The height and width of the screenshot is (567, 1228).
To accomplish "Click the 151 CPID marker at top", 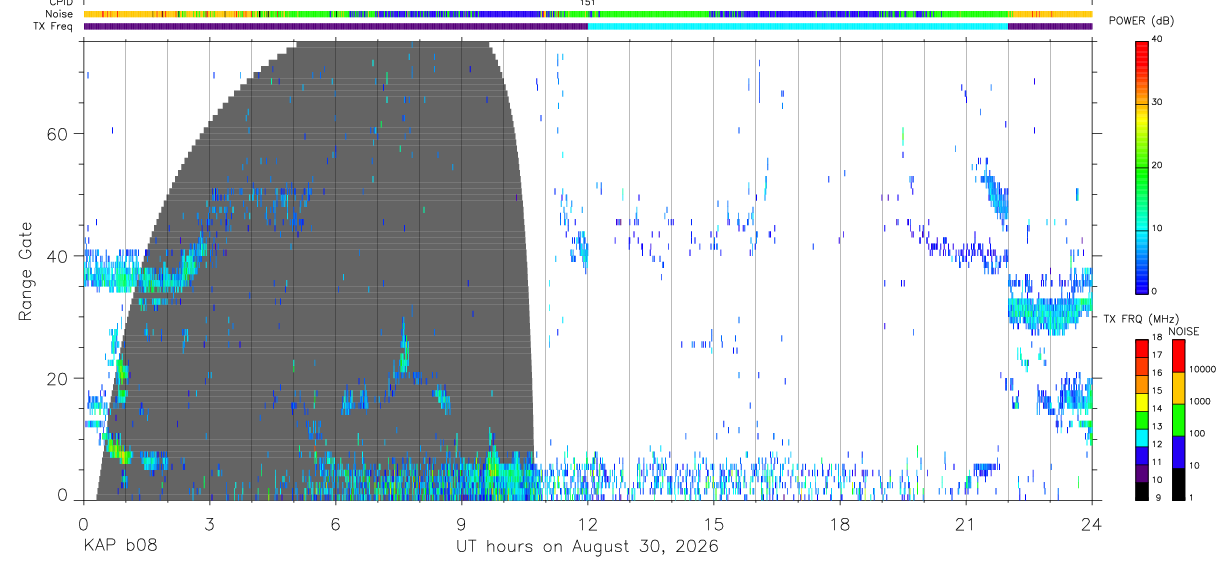I will click(x=588, y=3).
